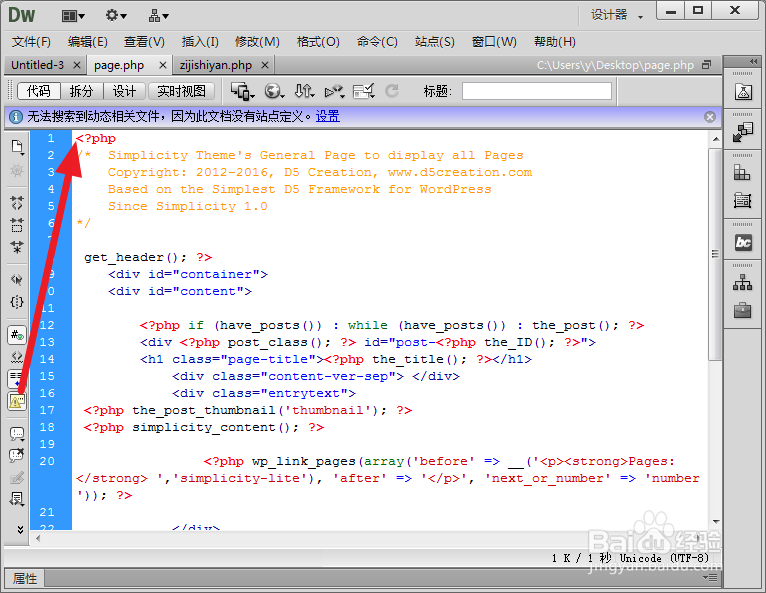This screenshot has height=593, width=766.
Task: Close the page.php tab
Action: point(163,65)
